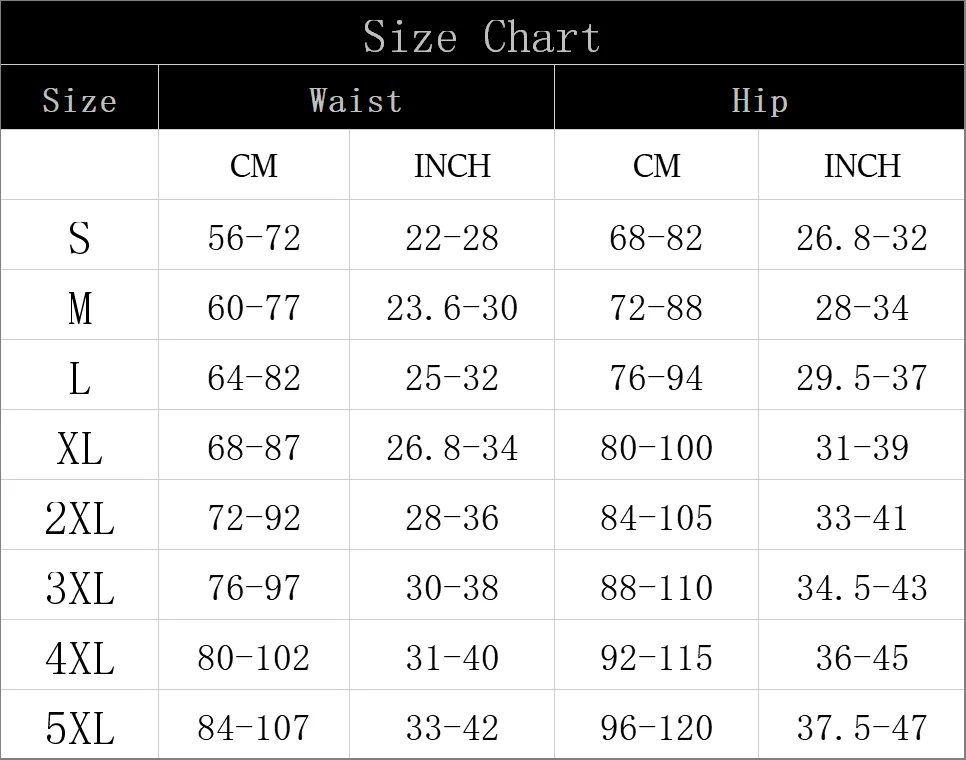Click the 2XL size label
This screenshot has height=760, width=966.
pos(79,518)
